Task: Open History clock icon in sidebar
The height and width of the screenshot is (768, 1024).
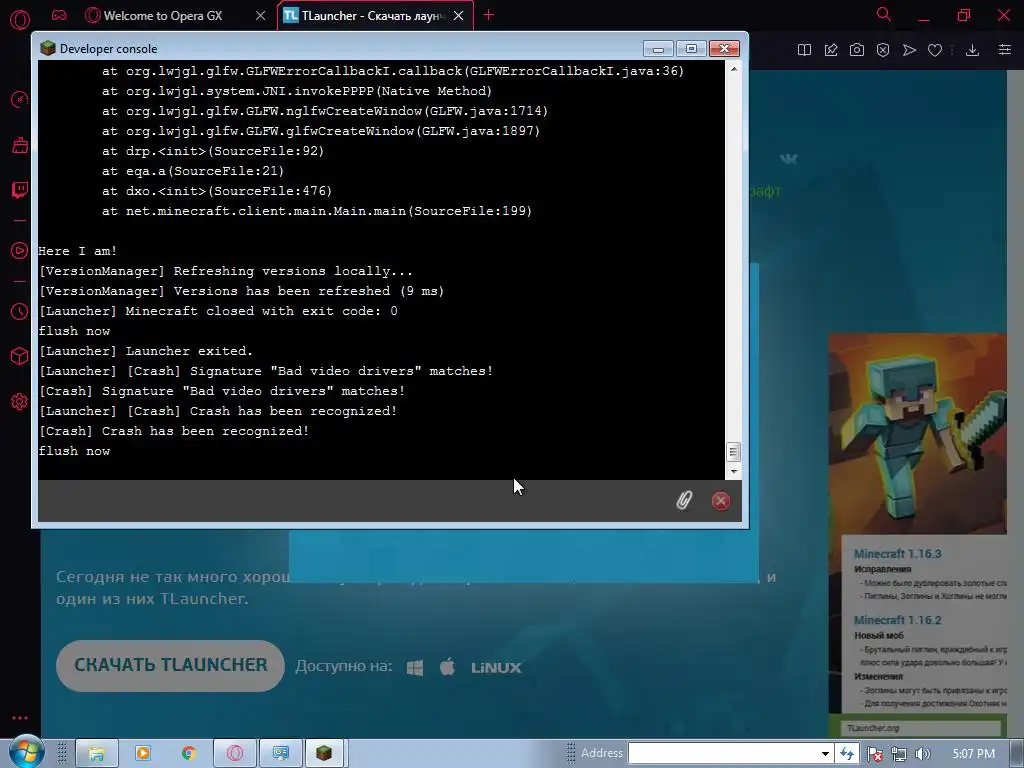Action: coord(20,312)
